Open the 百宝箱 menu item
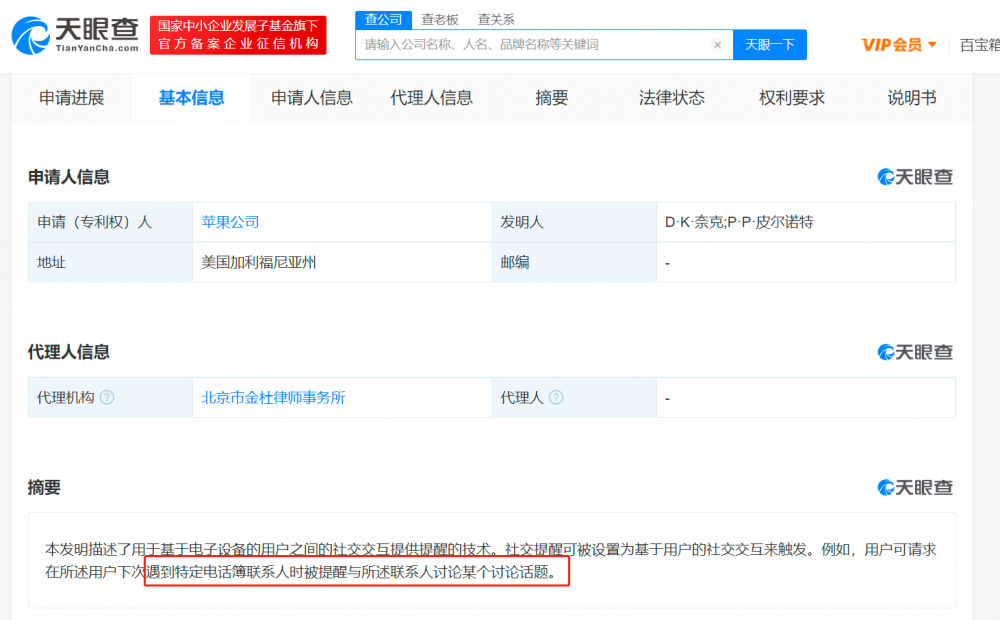1000x620 pixels. (x=980, y=45)
